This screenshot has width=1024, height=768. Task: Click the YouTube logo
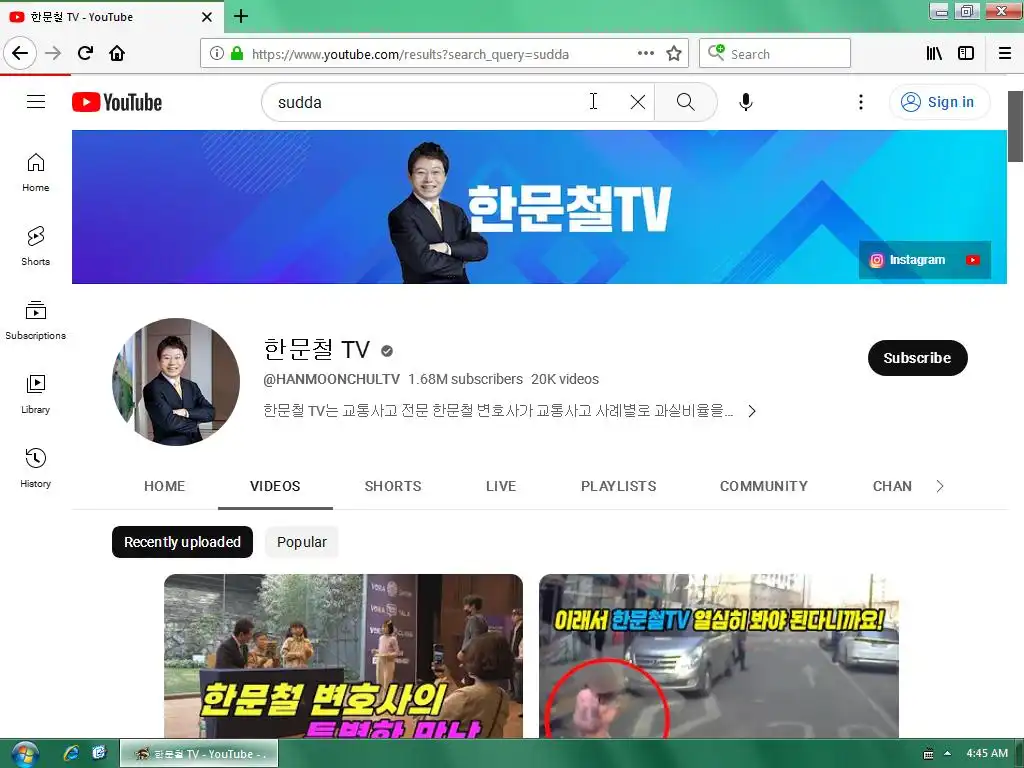[x=117, y=102]
